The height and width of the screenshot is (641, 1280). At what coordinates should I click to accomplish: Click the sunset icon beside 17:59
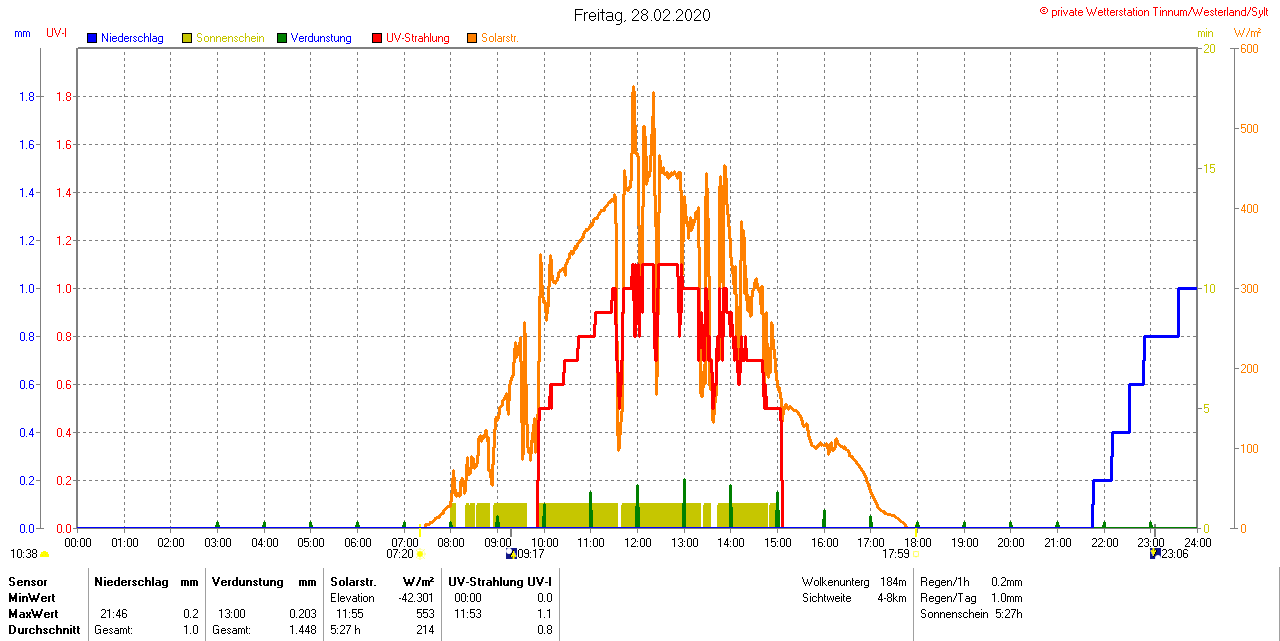pos(916,554)
